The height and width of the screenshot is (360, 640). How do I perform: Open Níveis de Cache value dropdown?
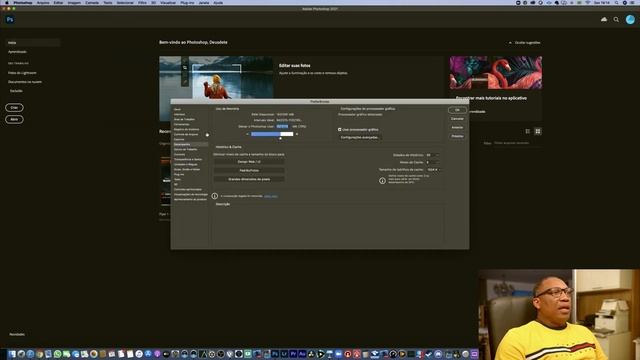(x=432, y=162)
